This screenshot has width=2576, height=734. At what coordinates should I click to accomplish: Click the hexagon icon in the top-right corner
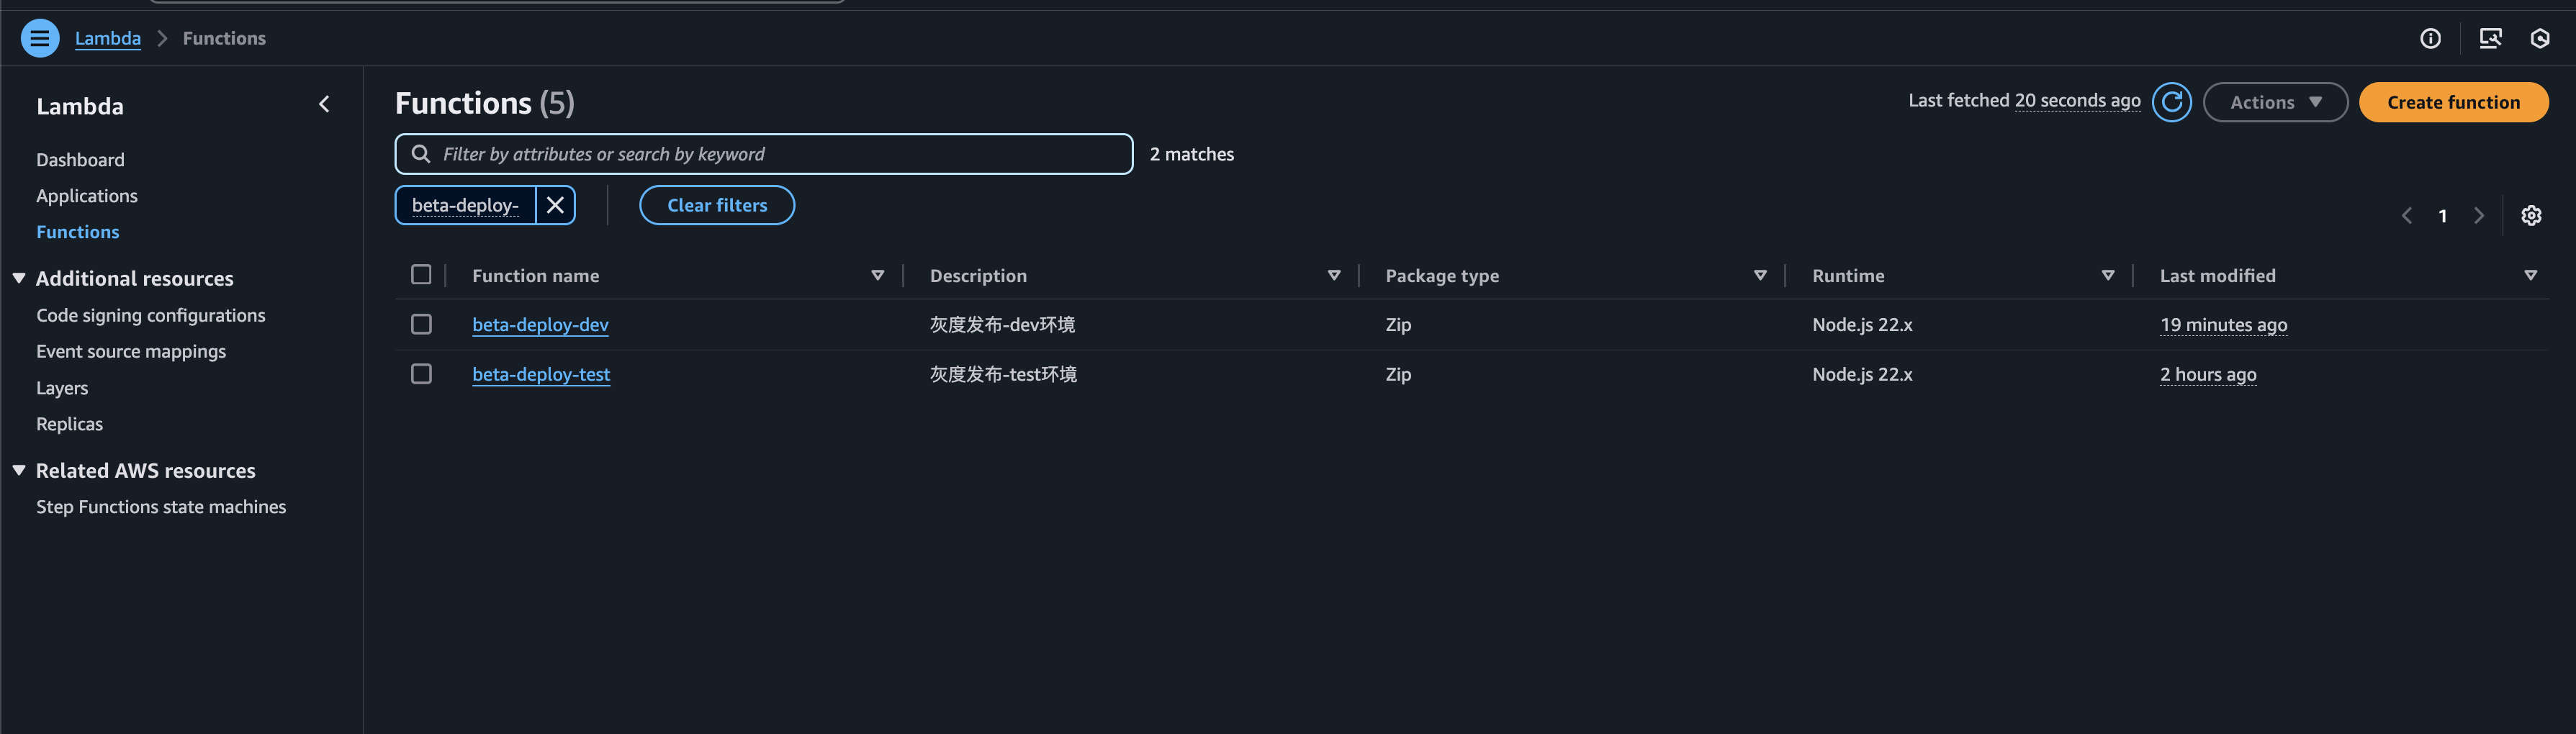(2540, 38)
